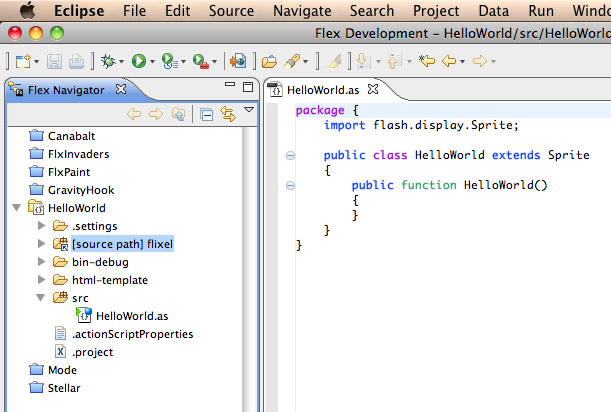Close the HelloWorld.as editor tab

[374, 90]
